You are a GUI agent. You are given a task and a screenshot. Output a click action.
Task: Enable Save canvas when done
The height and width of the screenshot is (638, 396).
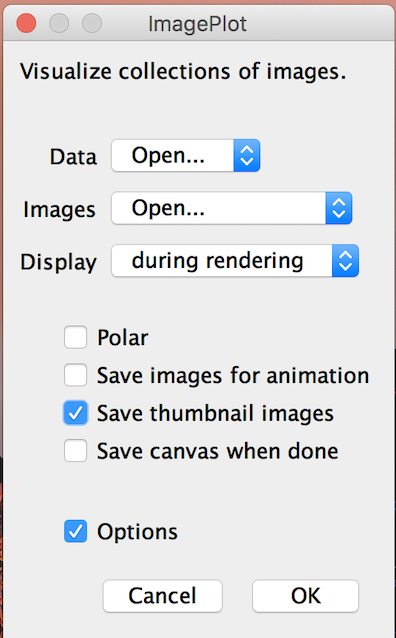click(x=75, y=450)
